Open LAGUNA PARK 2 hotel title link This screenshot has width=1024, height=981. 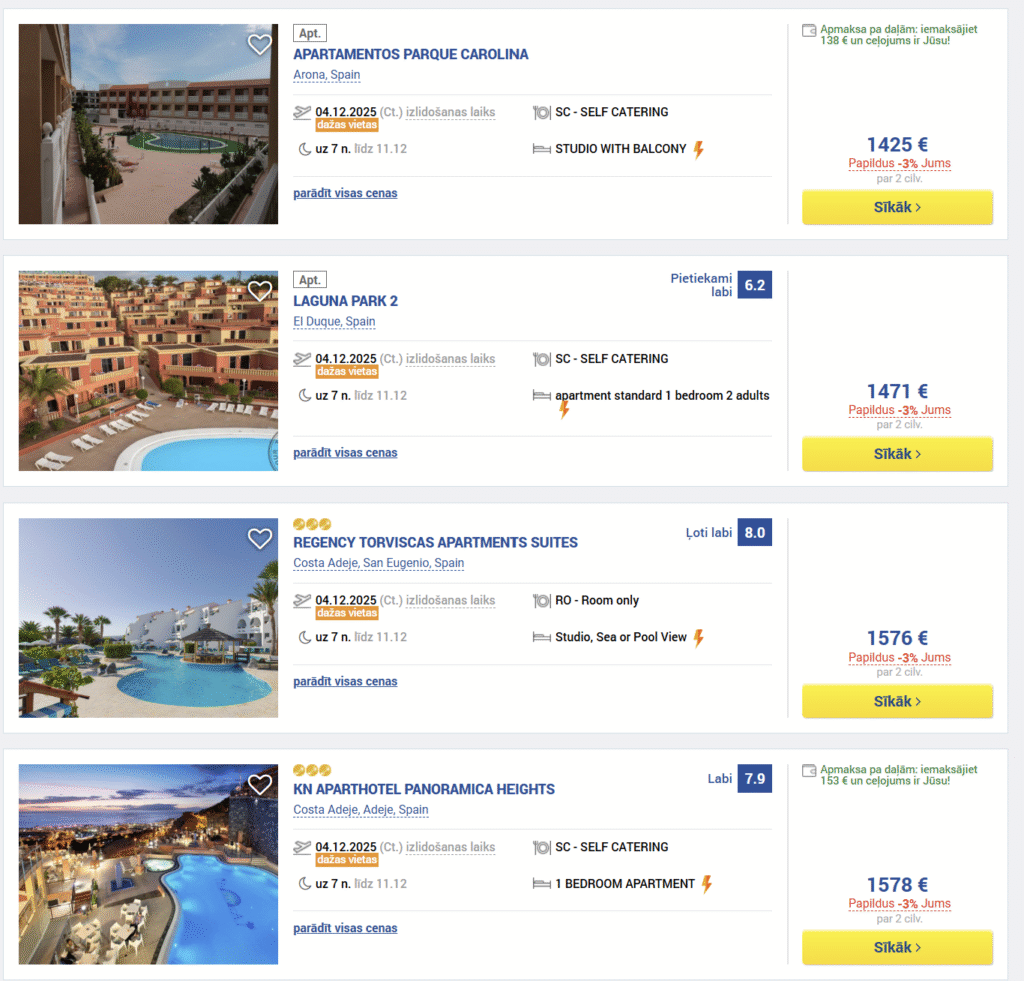tap(346, 301)
